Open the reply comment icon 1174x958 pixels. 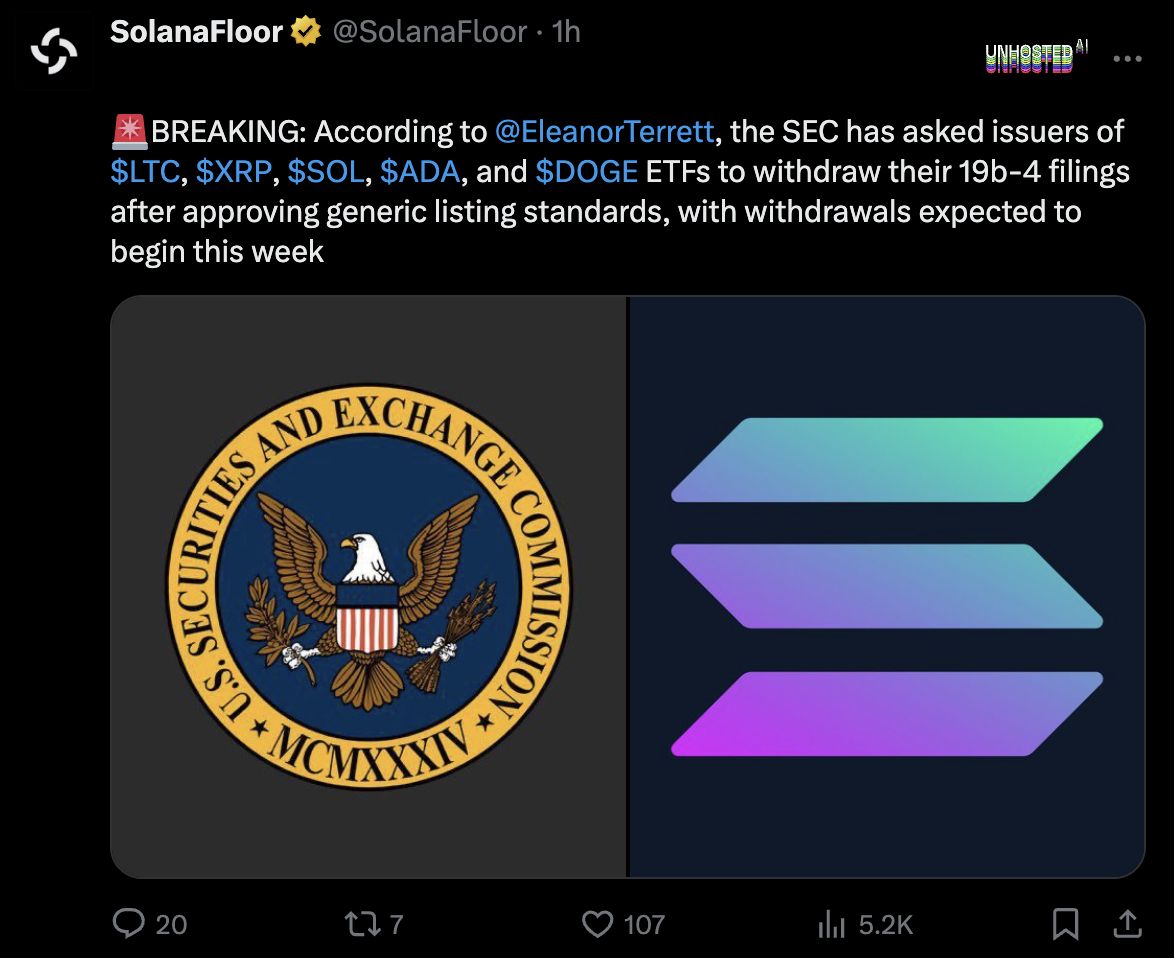[129, 924]
